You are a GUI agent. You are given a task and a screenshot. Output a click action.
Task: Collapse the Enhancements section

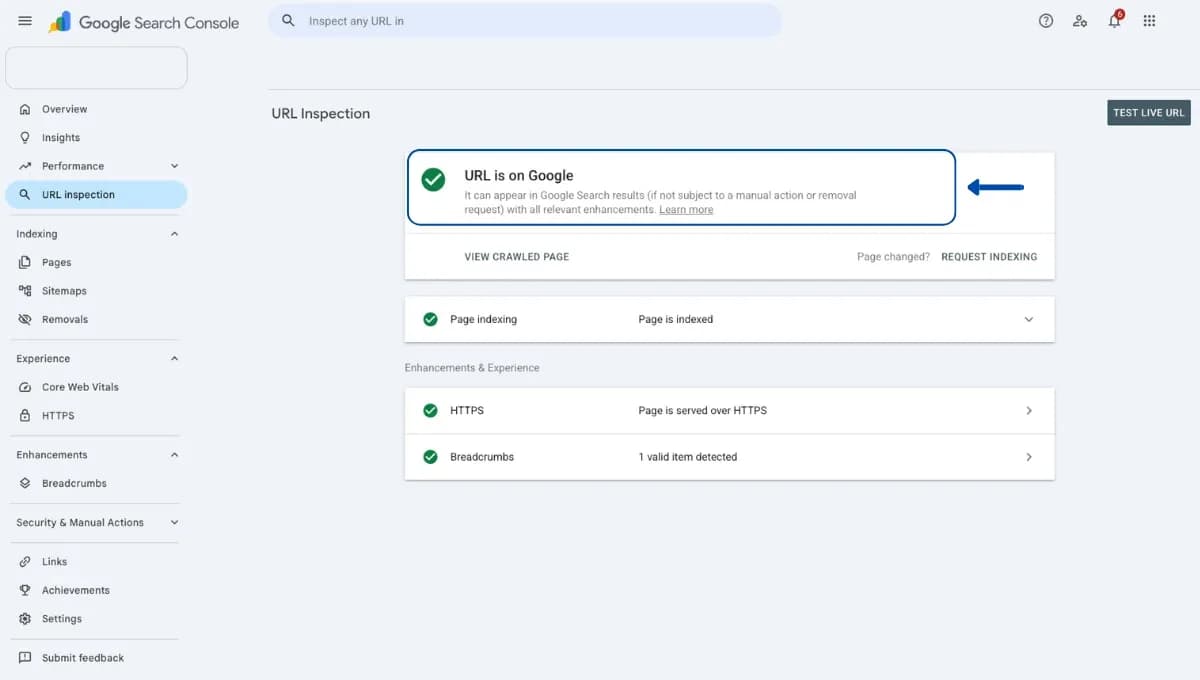tap(174, 455)
